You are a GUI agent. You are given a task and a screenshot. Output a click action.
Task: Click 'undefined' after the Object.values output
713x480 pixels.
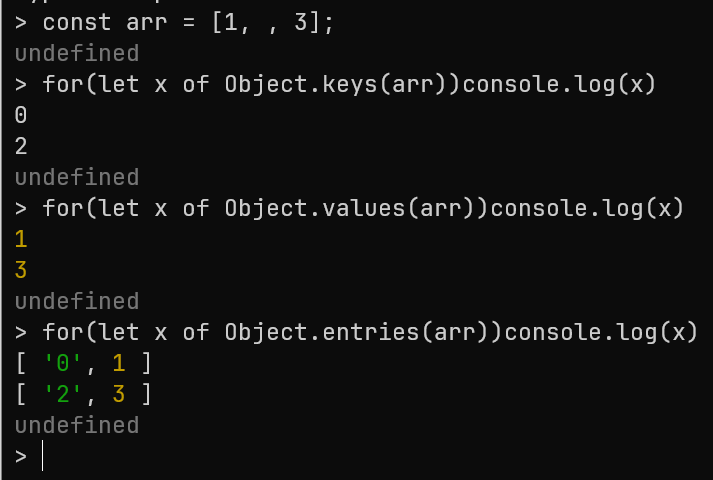coord(76,302)
